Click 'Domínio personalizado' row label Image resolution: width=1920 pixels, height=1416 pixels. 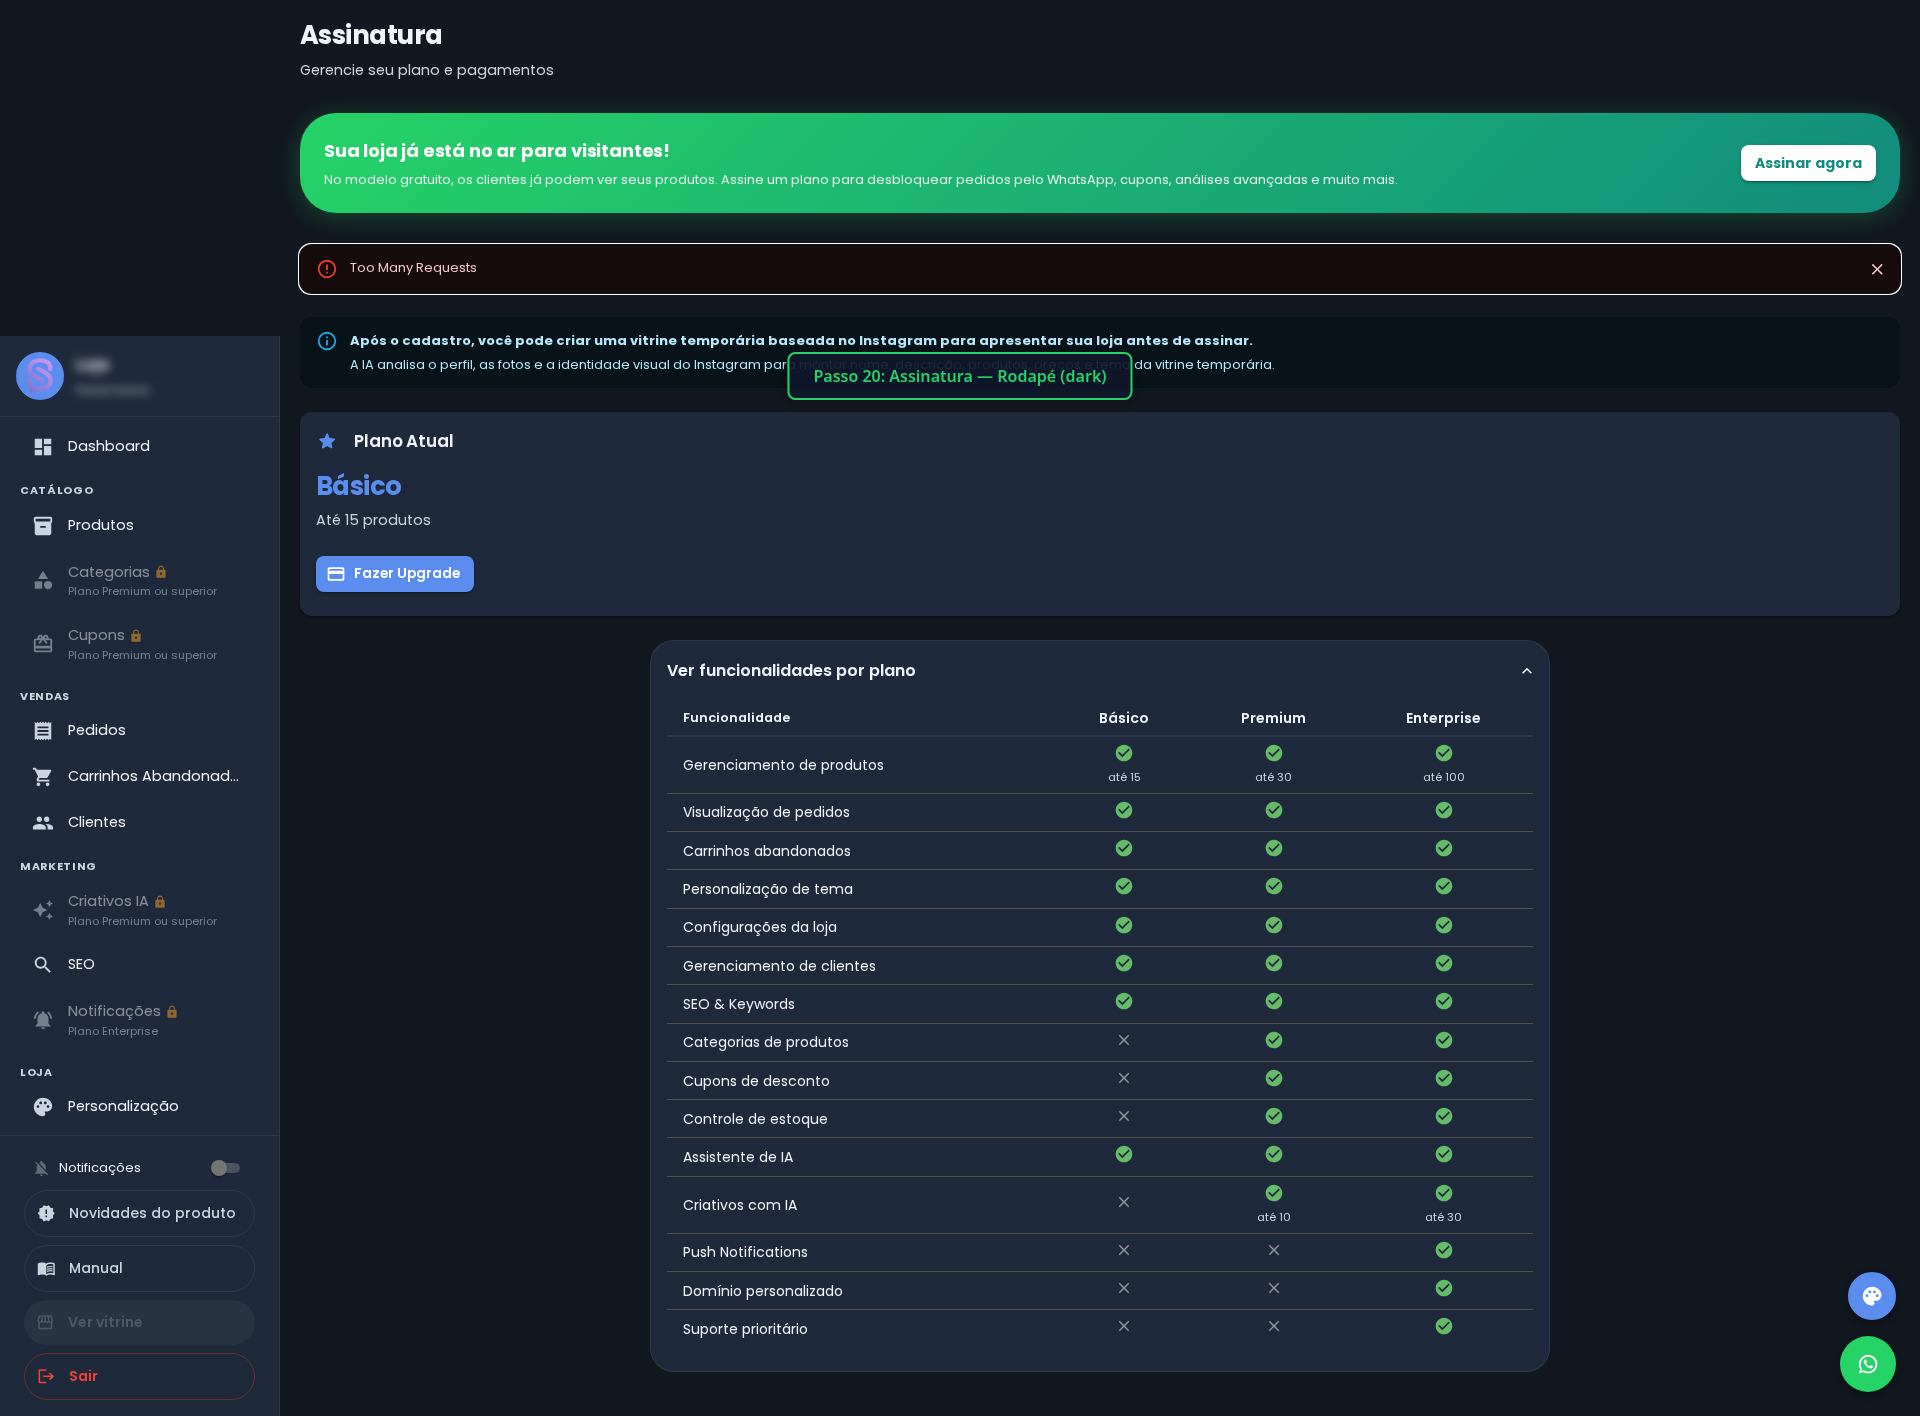(763, 1291)
